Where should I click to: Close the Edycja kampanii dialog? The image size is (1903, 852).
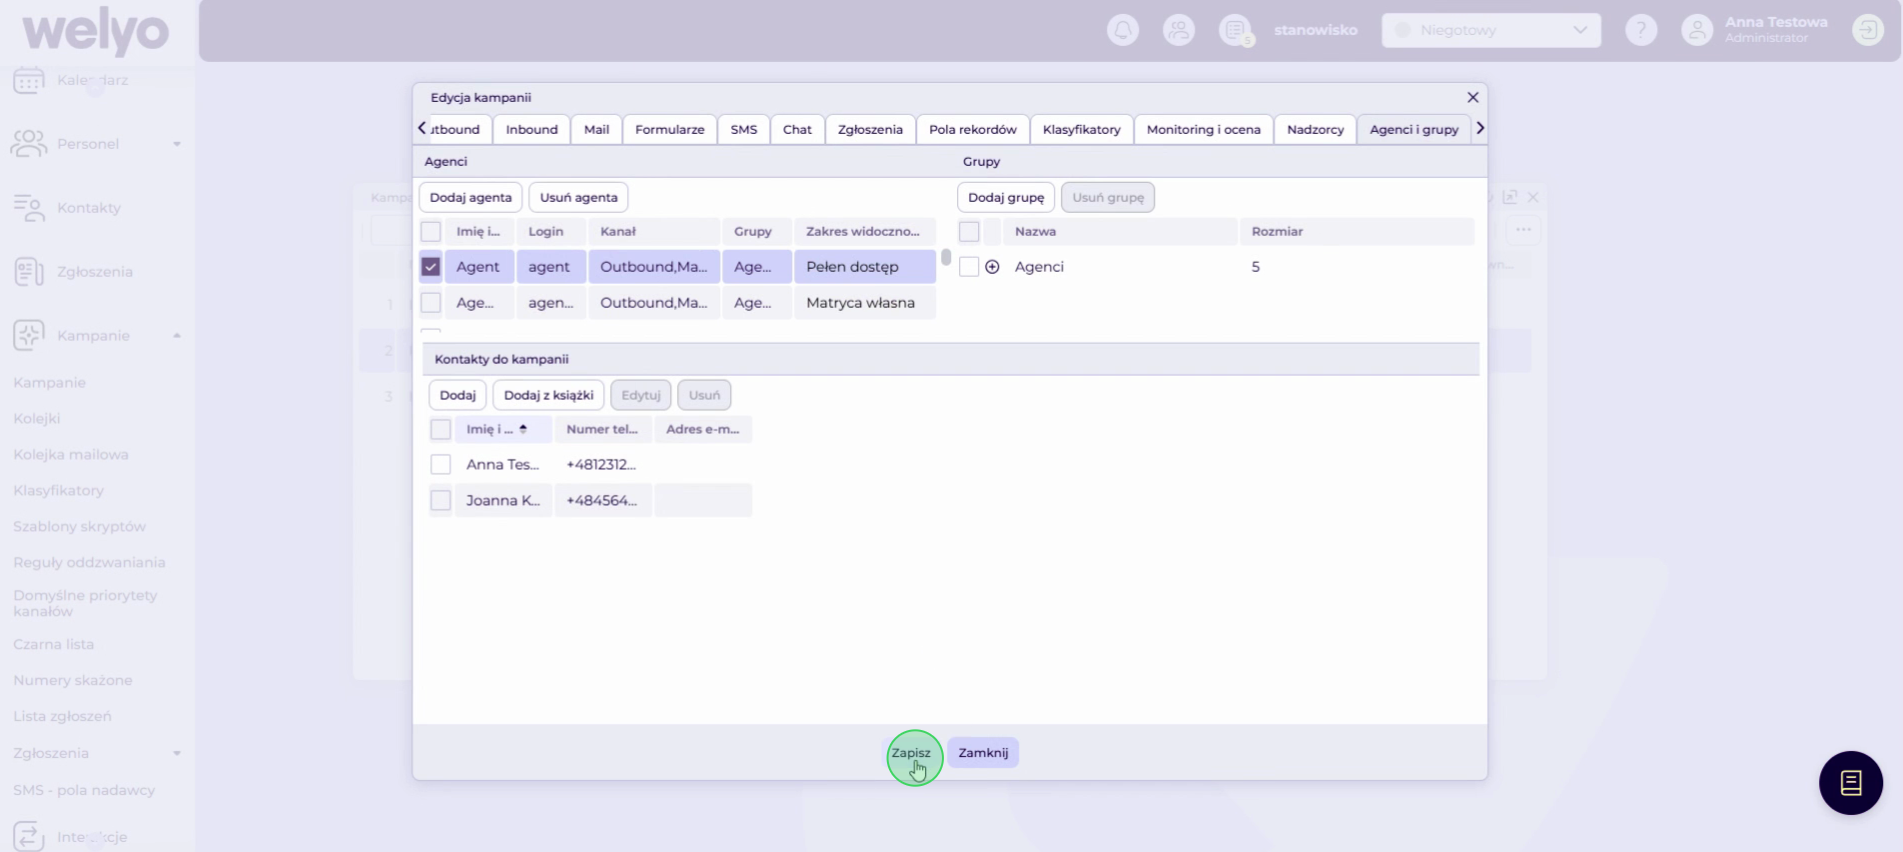click(1472, 97)
